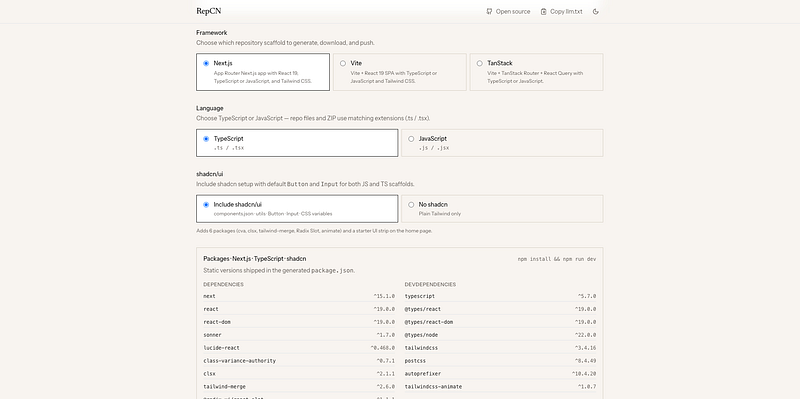Click the Language section heading
800x399 pixels.
(210, 108)
